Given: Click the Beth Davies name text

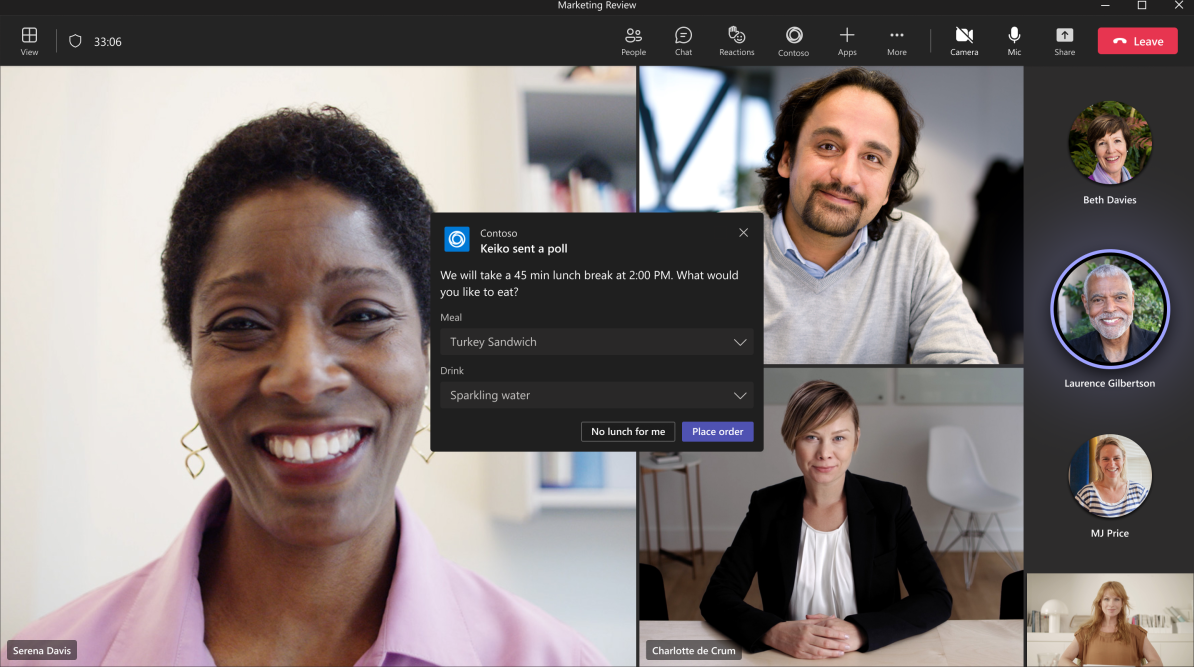Looking at the screenshot, I should pyautogui.click(x=1109, y=200).
